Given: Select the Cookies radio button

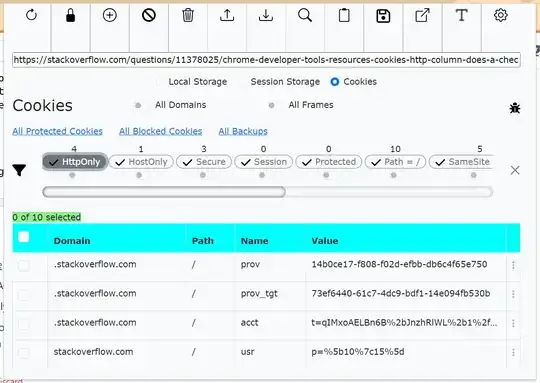Looking at the screenshot, I should coord(335,82).
